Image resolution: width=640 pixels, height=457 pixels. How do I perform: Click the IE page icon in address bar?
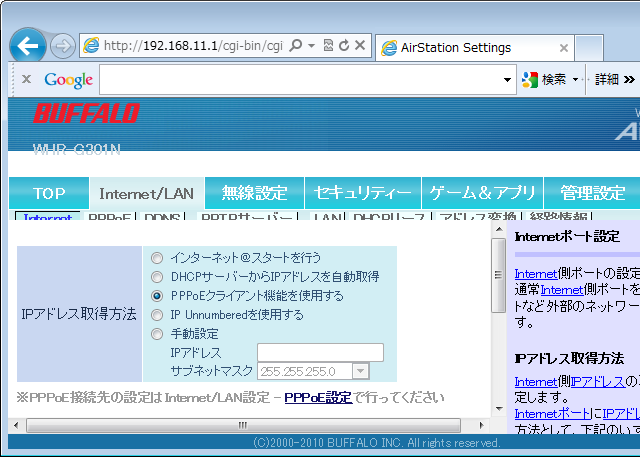[91, 45]
